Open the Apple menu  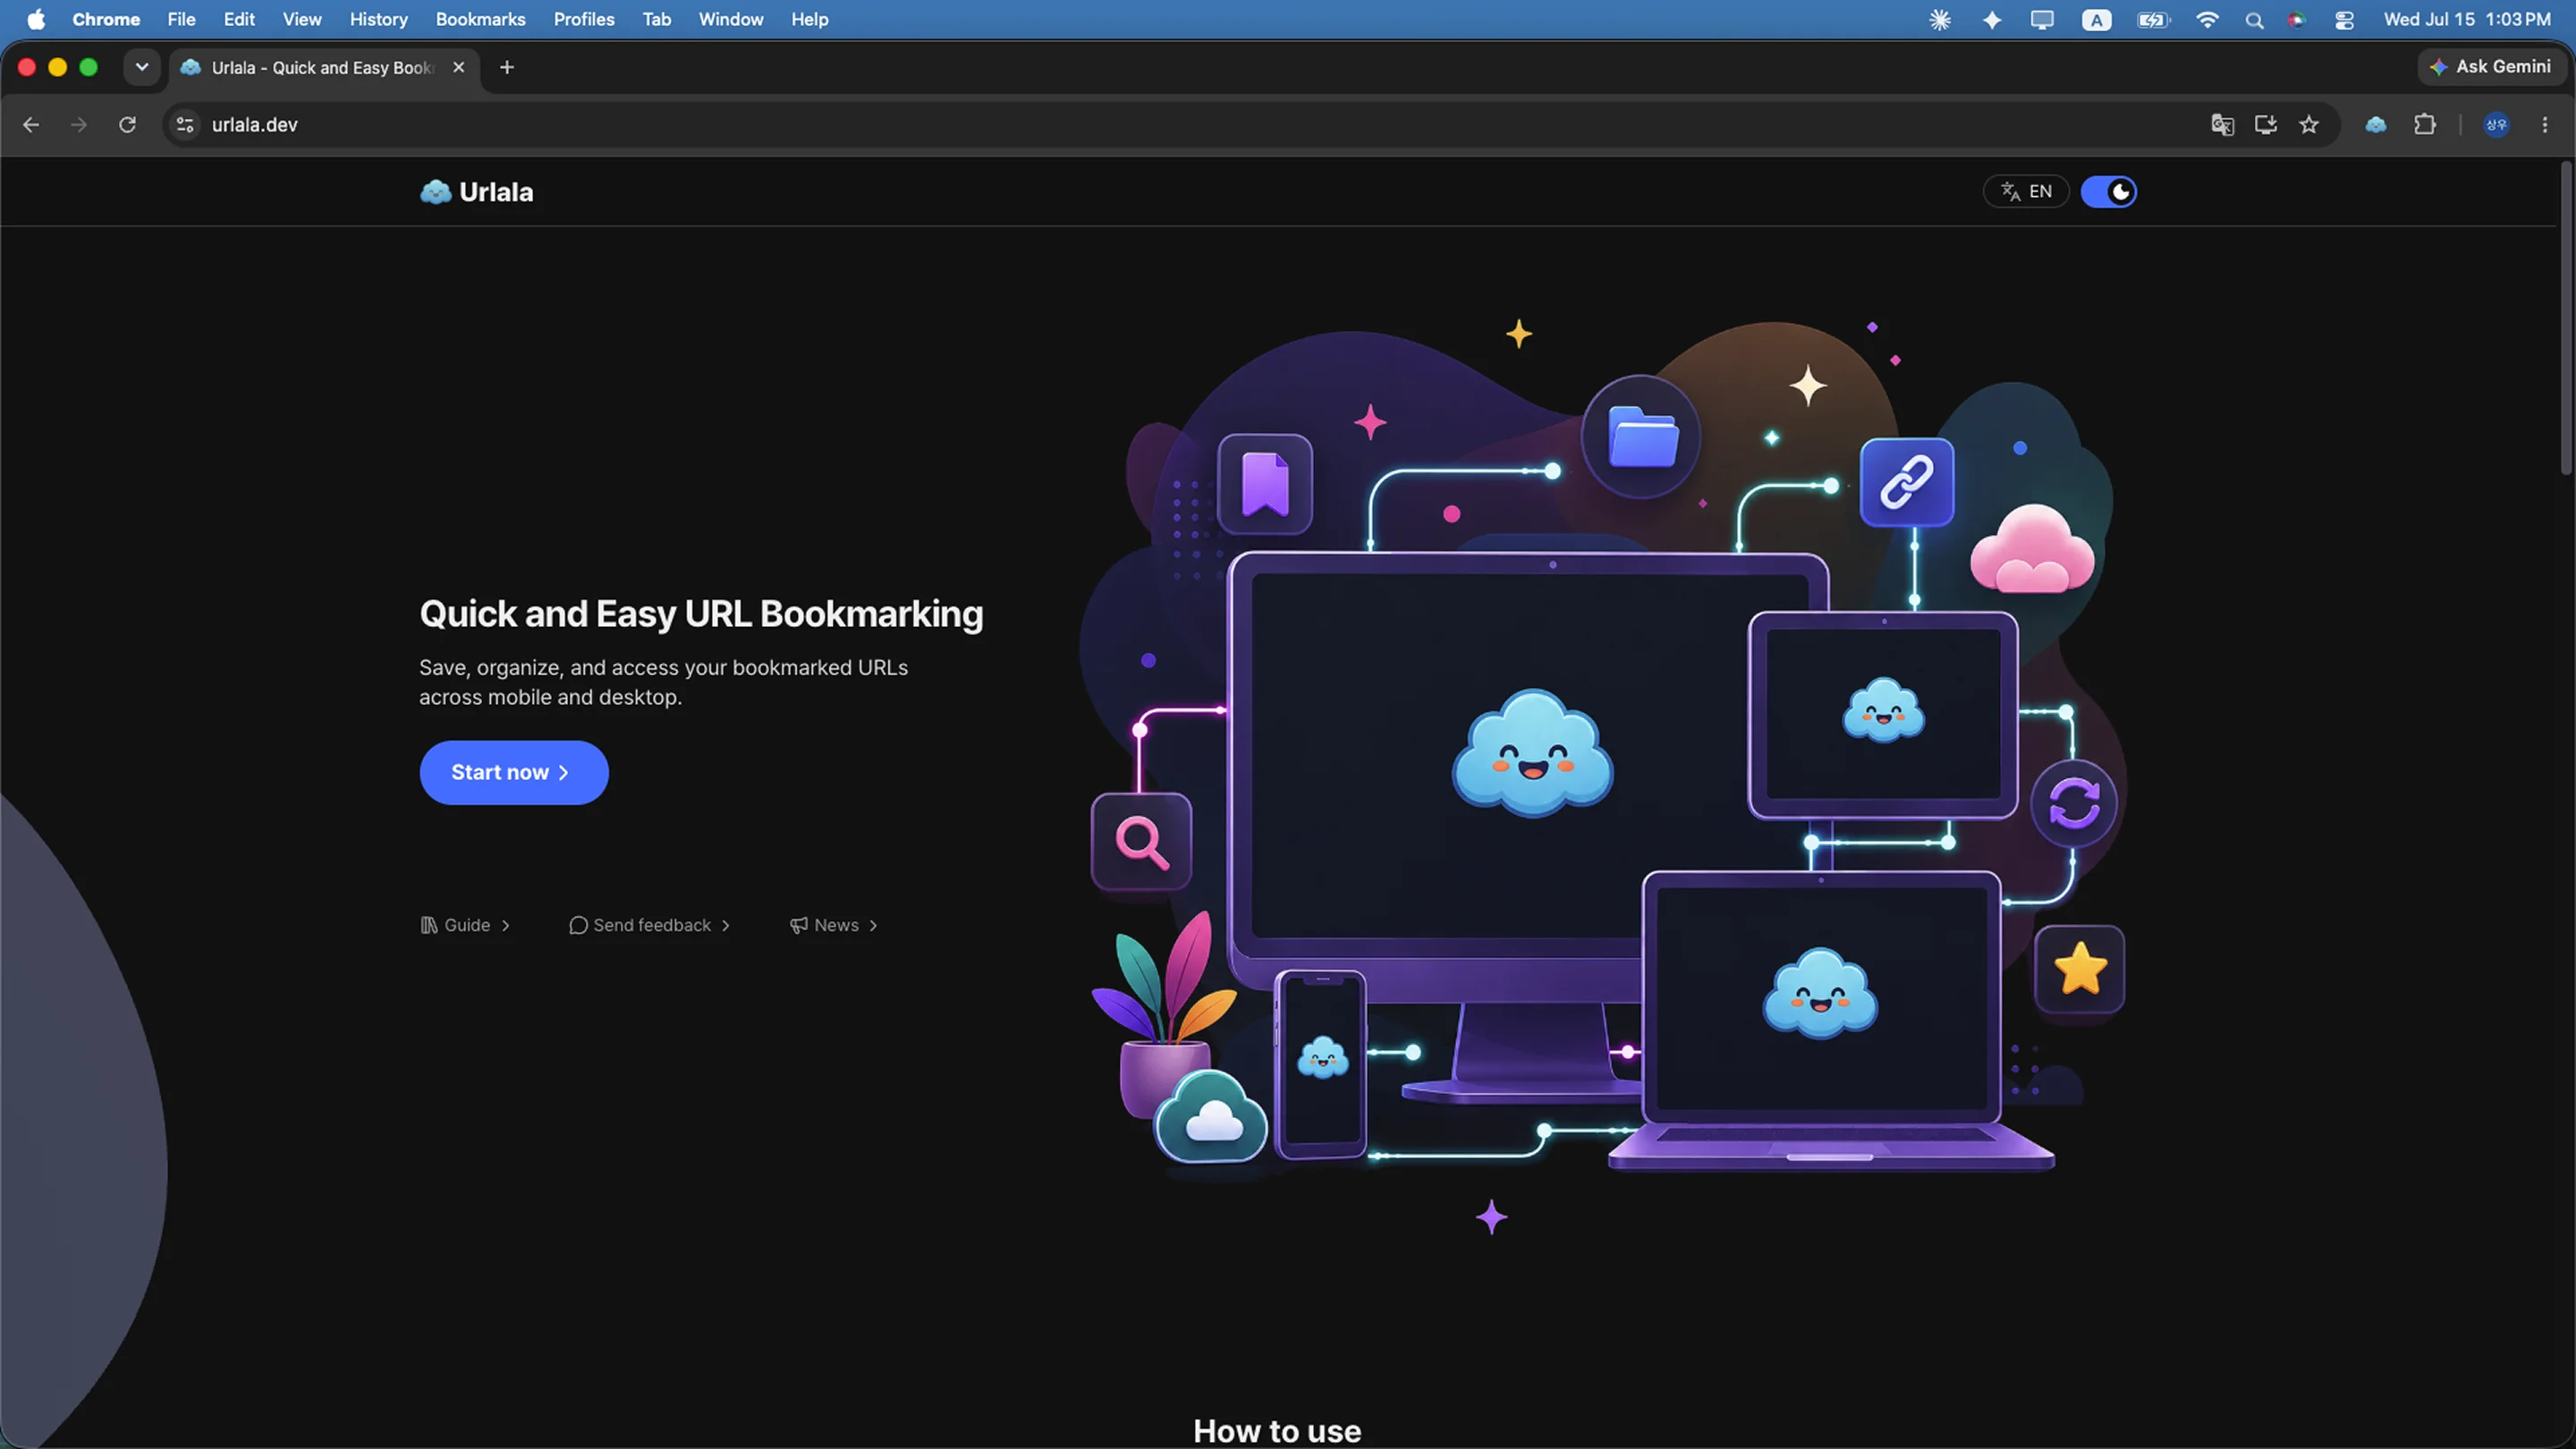[x=36, y=19]
